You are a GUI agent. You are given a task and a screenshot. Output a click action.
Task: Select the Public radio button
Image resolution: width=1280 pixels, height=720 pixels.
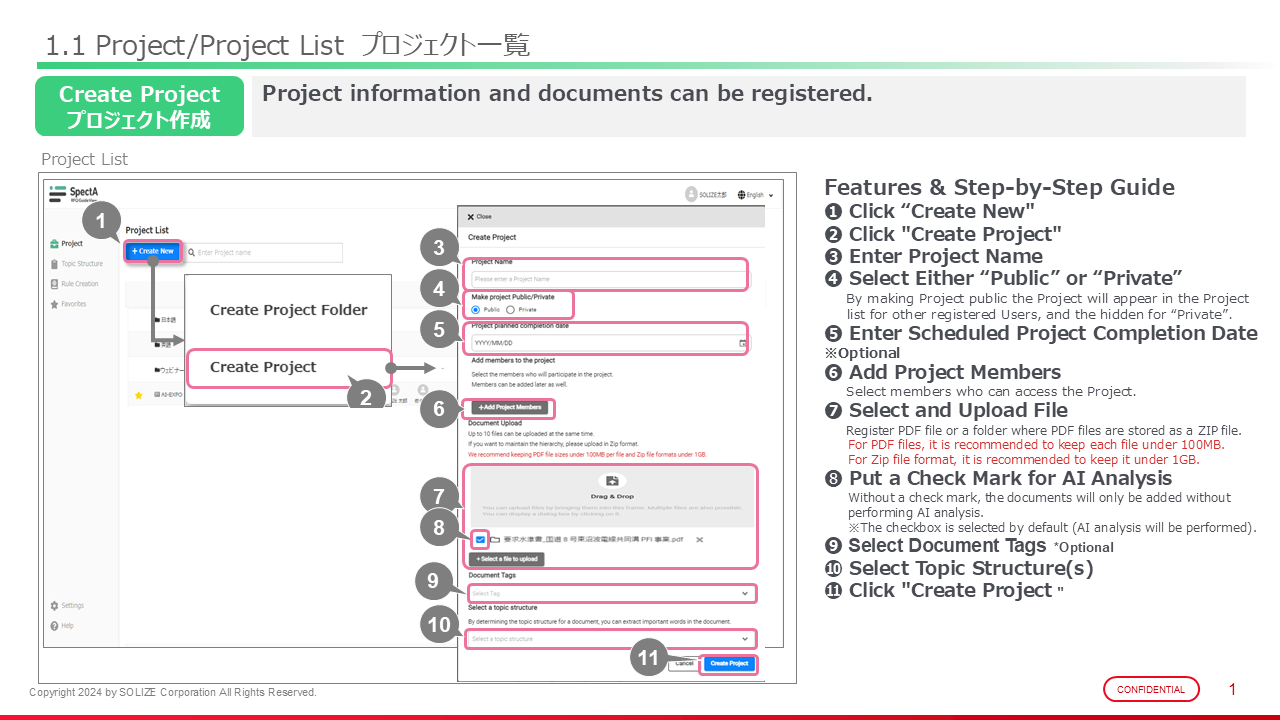[x=476, y=310]
